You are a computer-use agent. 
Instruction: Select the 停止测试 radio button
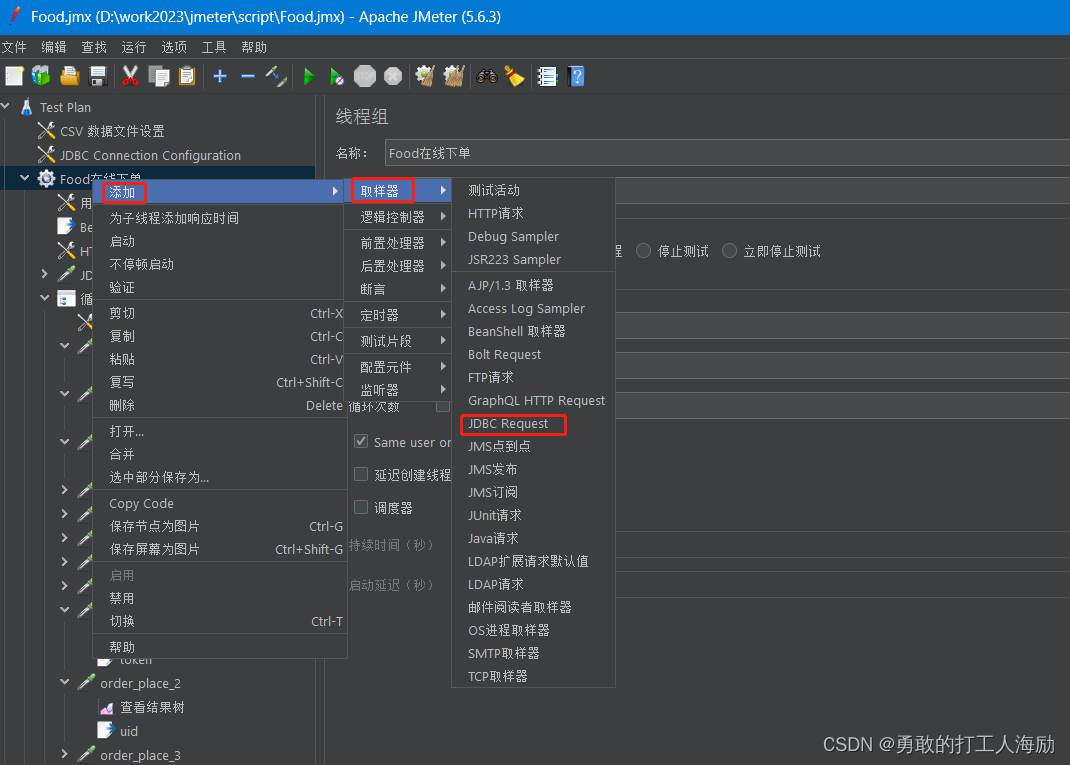coord(643,250)
